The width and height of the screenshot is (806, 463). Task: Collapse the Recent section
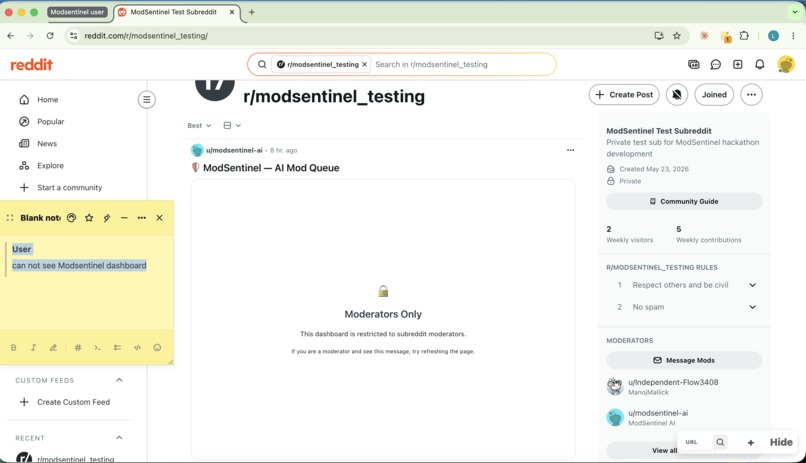[x=119, y=437]
